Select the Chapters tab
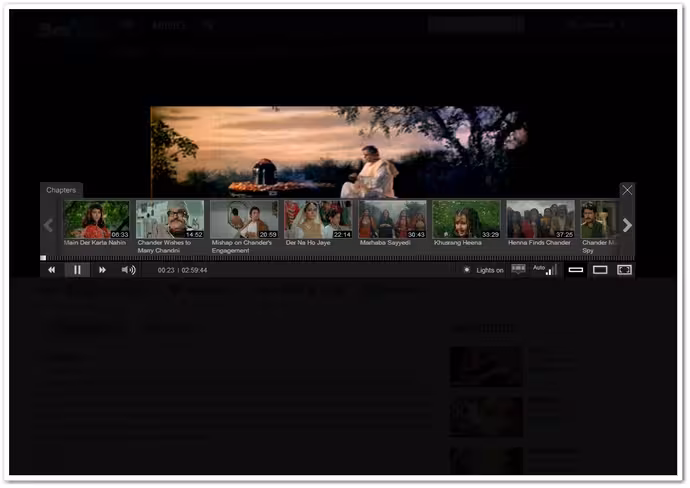The image size is (690, 488). pyautogui.click(x=61, y=190)
